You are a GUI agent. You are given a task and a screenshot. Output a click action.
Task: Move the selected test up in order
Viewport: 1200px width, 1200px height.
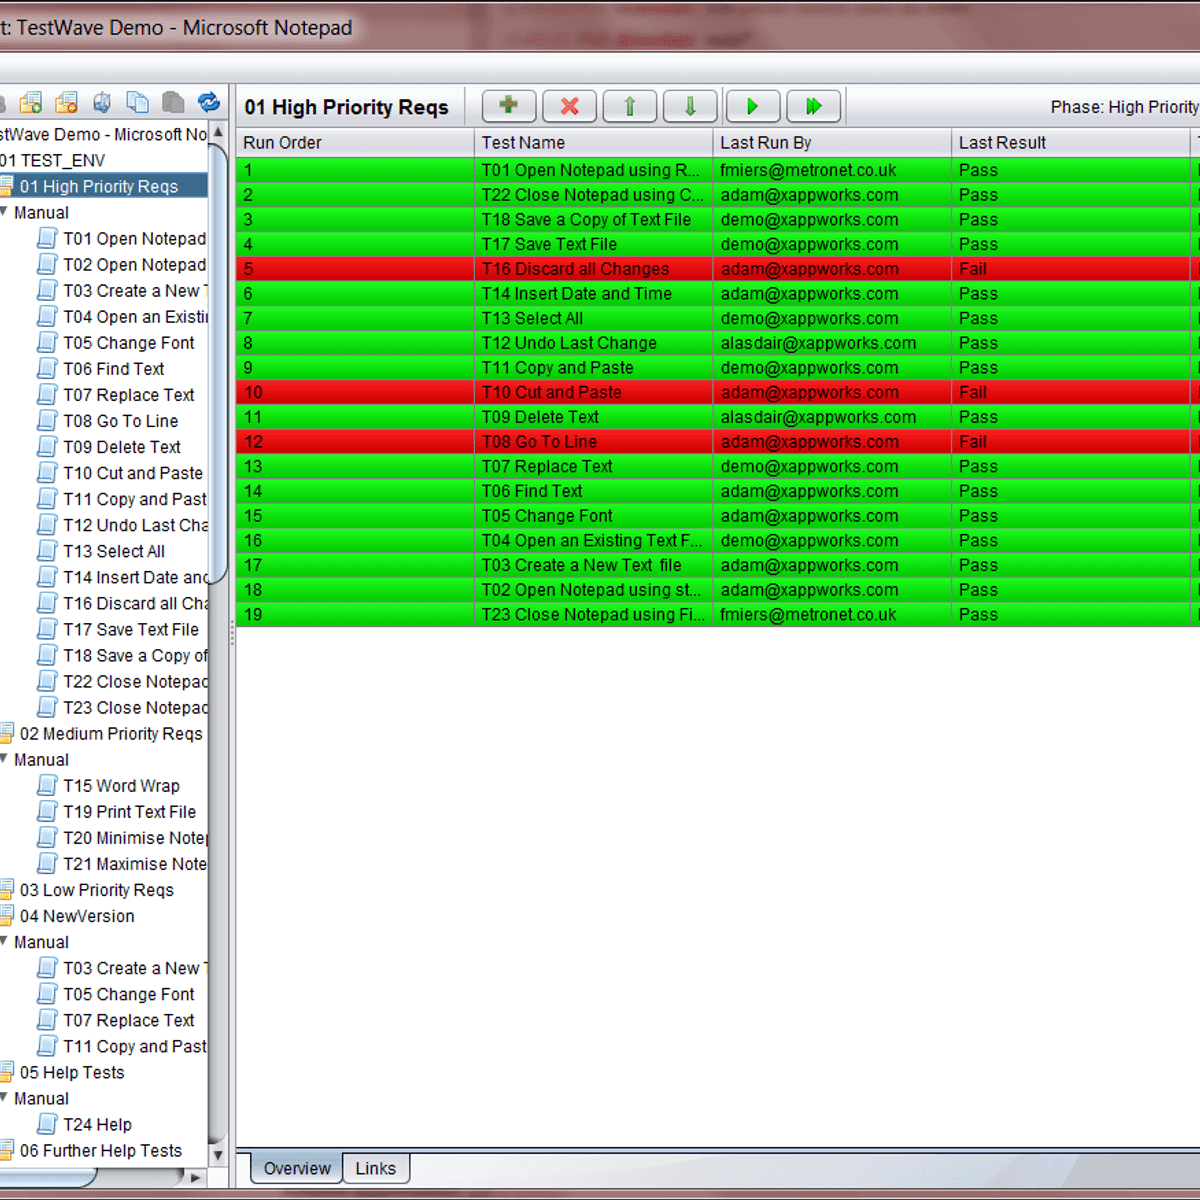[629, 106]
